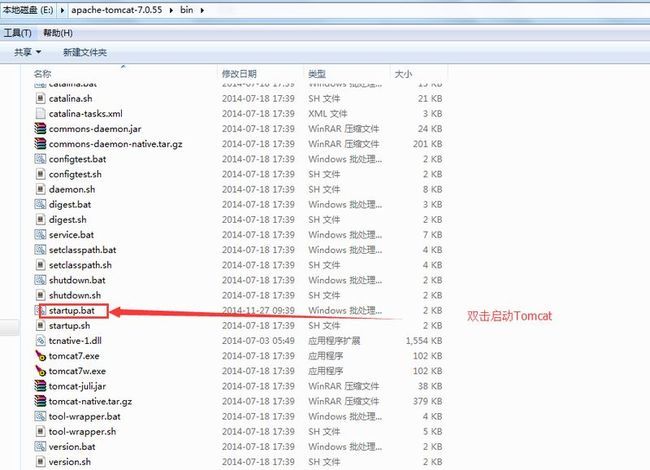Go to 本地磁盘 (E:) in the address bar
The image size is (650, 470).
pos(28,10)
